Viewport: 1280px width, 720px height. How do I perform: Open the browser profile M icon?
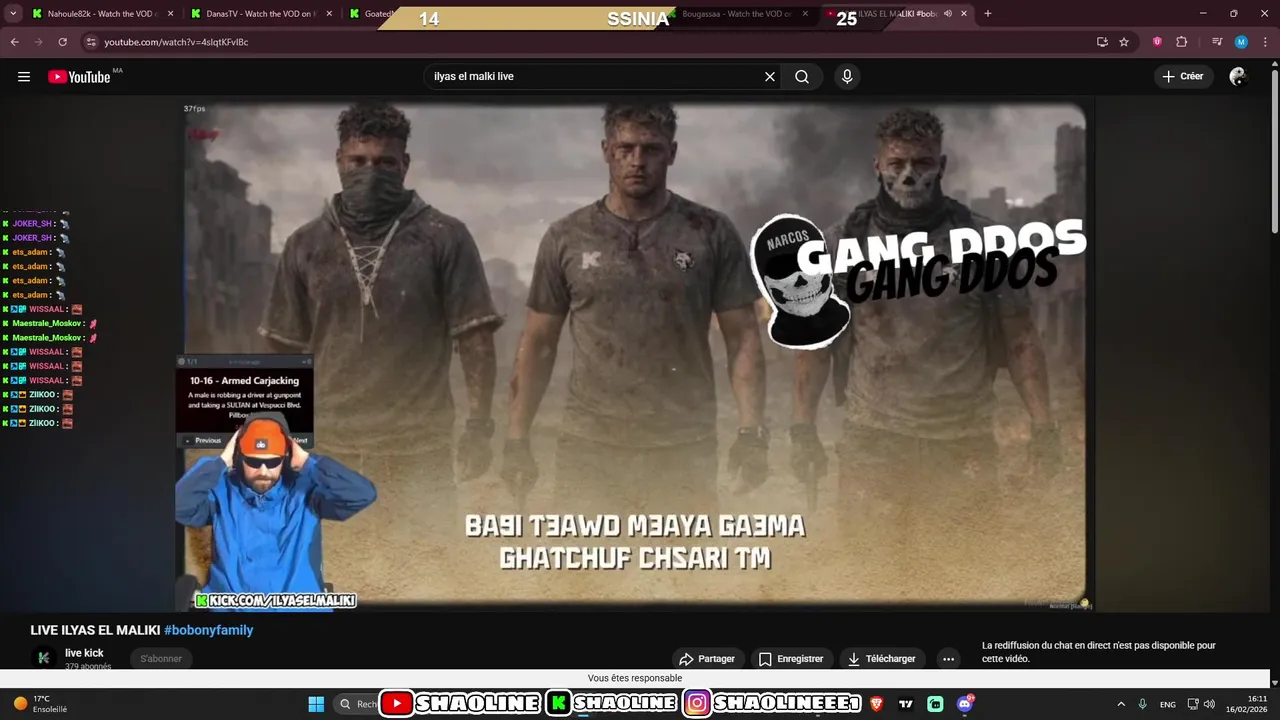tap(1241, 42)
